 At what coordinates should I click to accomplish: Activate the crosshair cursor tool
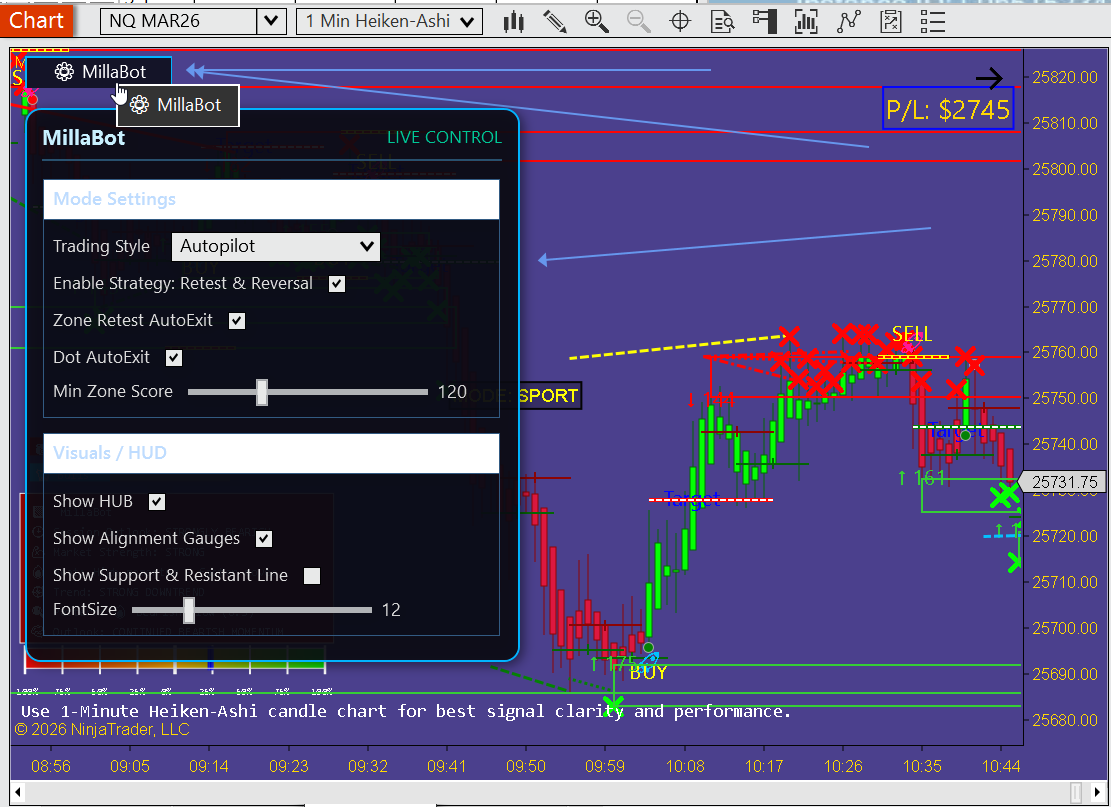tap(681, 21)
